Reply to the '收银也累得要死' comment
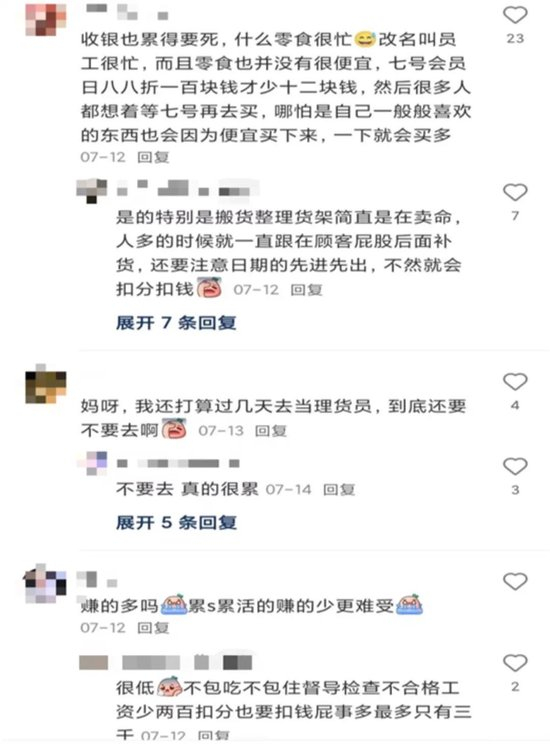Image resolution: width=550 pixels, height=744 pixels. 153,157
